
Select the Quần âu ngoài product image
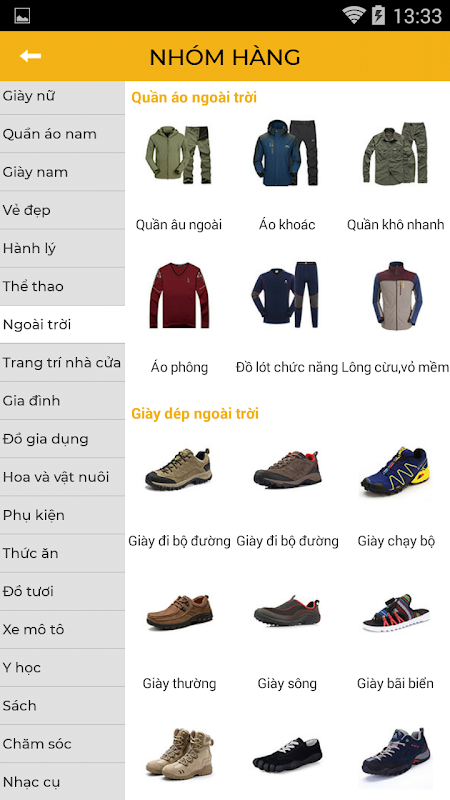click(x=179, y=155)
